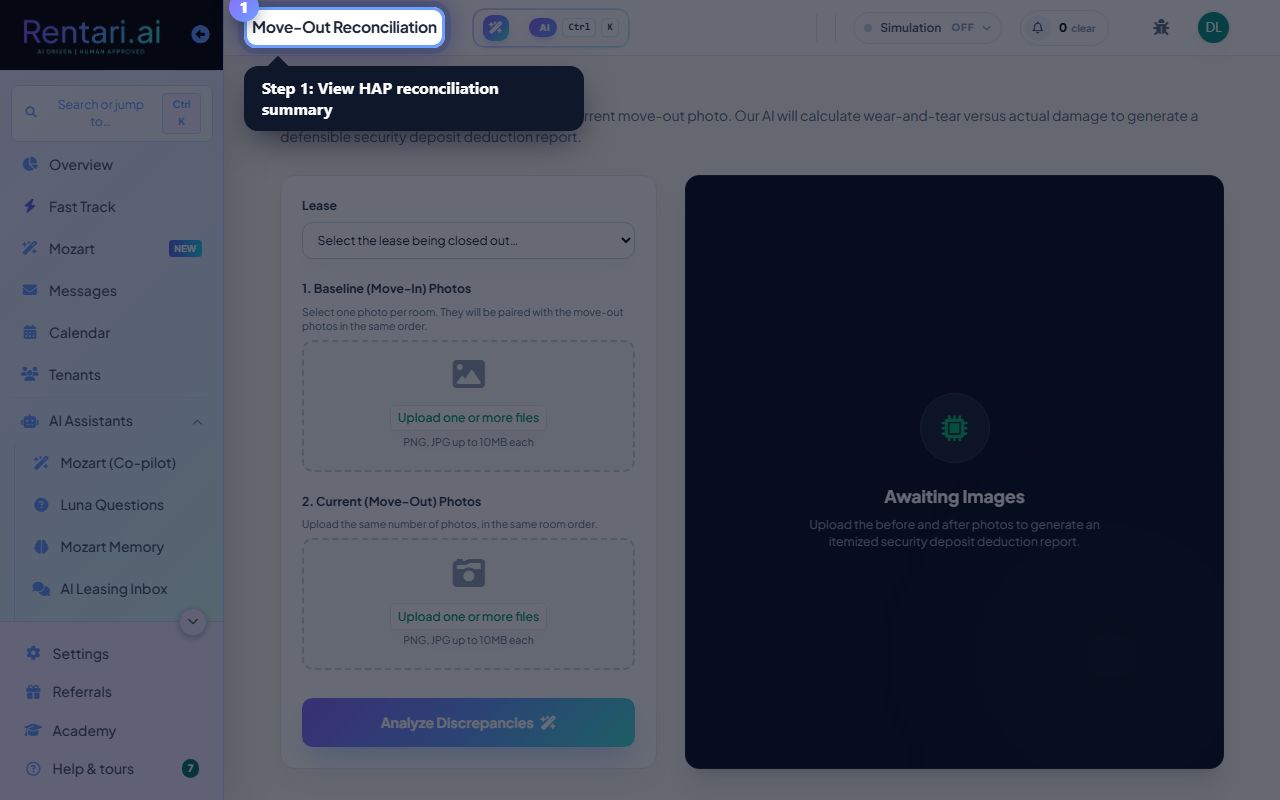Click the Step 1 HAP reconciliation tooltip
Image resolution: width=1280 pixels, height=800 pixels.
pos(414,99)
